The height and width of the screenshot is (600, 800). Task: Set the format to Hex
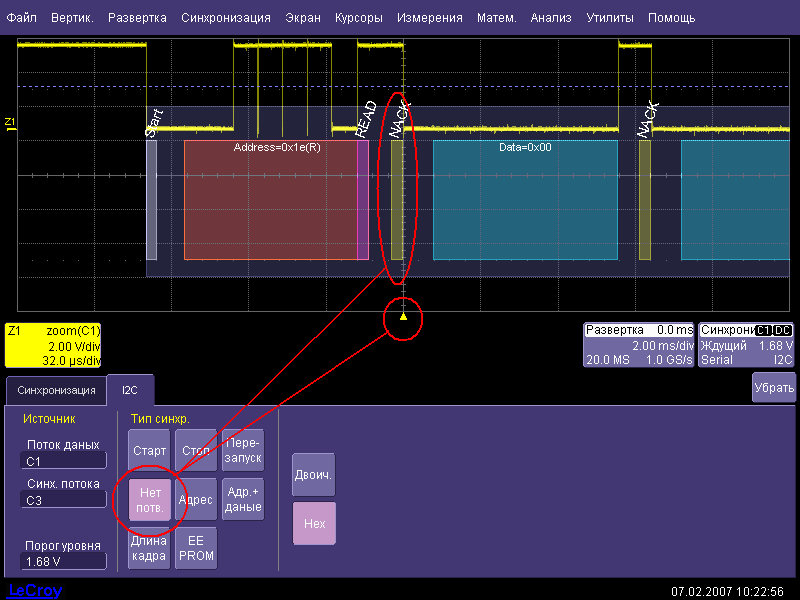pos(313,523)
